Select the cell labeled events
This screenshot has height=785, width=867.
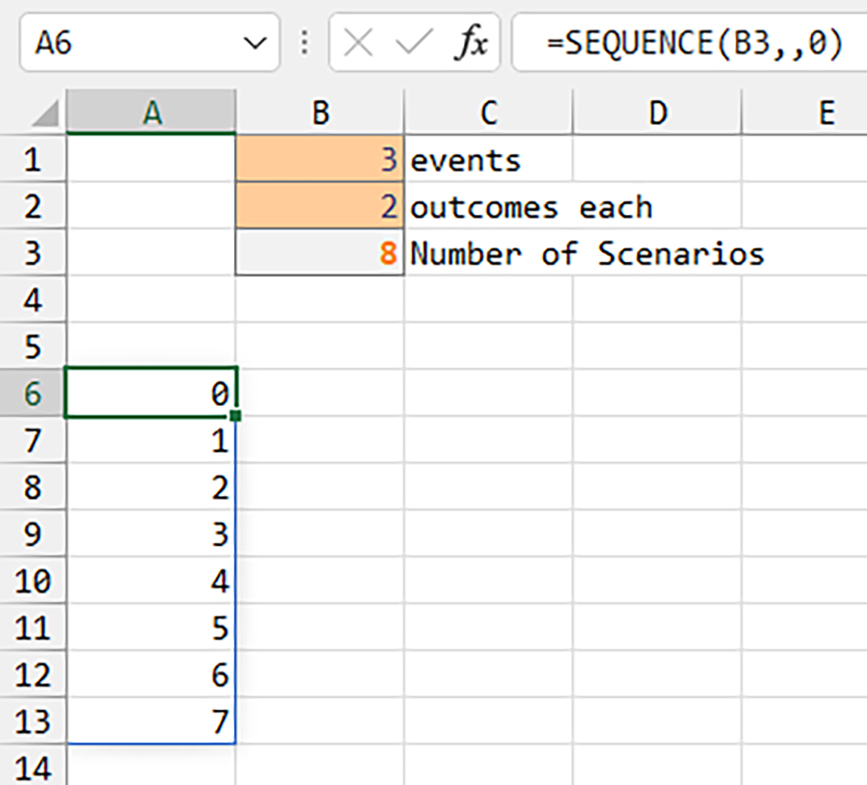[x=487, y=159]
